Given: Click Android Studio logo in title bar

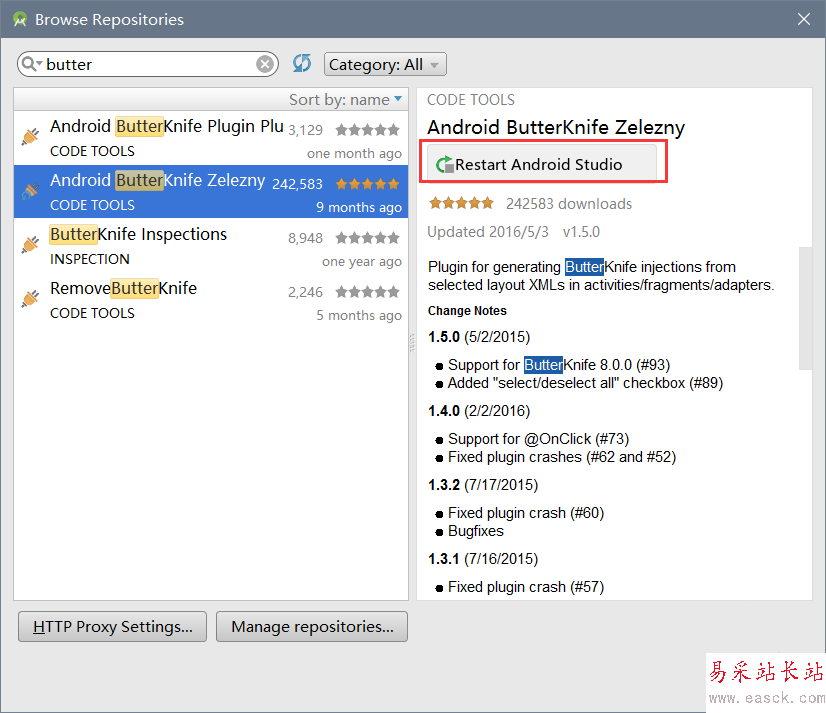Looking at the screenshot, I should 20,19.
